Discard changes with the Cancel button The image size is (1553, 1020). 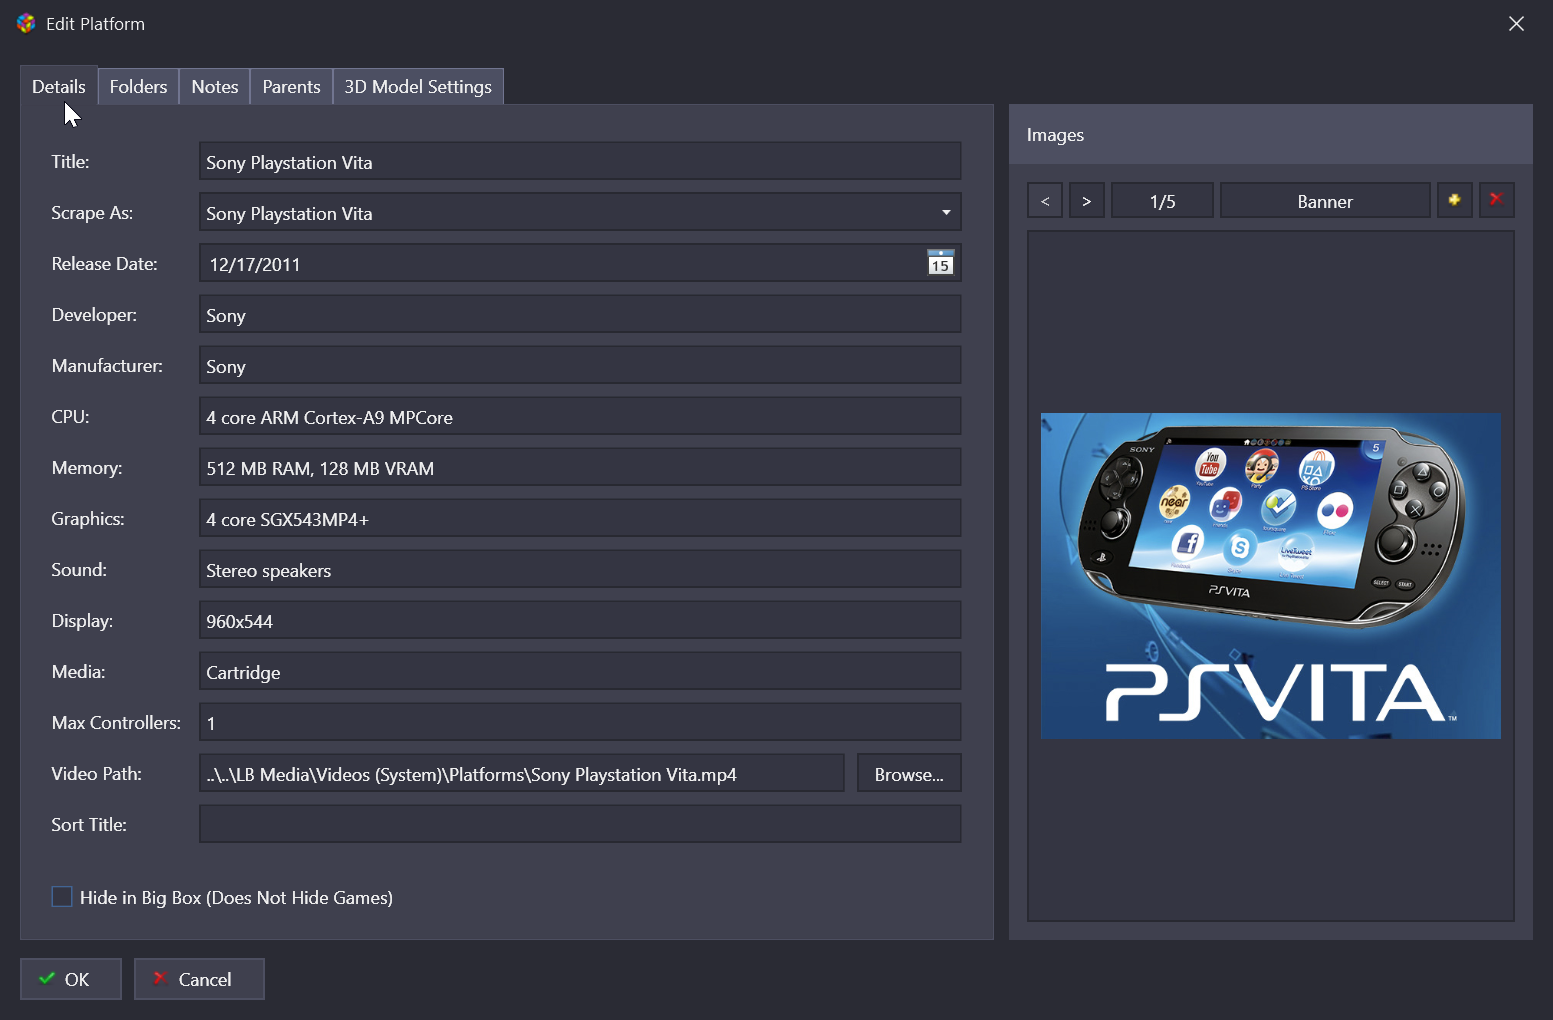(x=199, y=979)
